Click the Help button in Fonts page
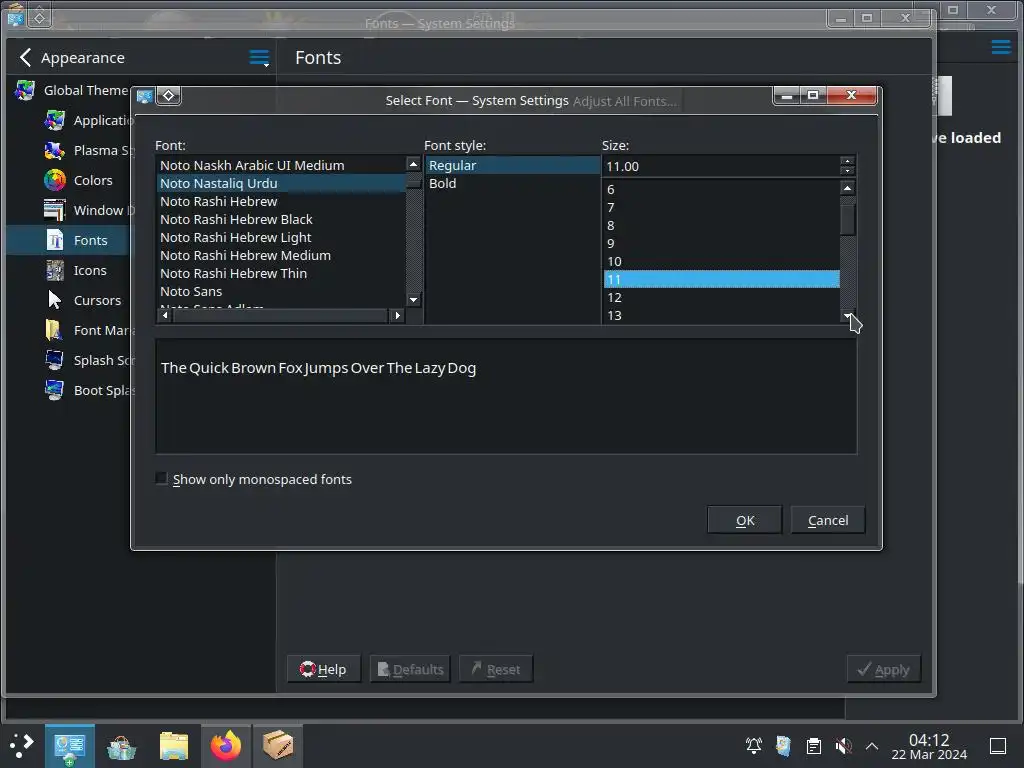 point(323,669)
